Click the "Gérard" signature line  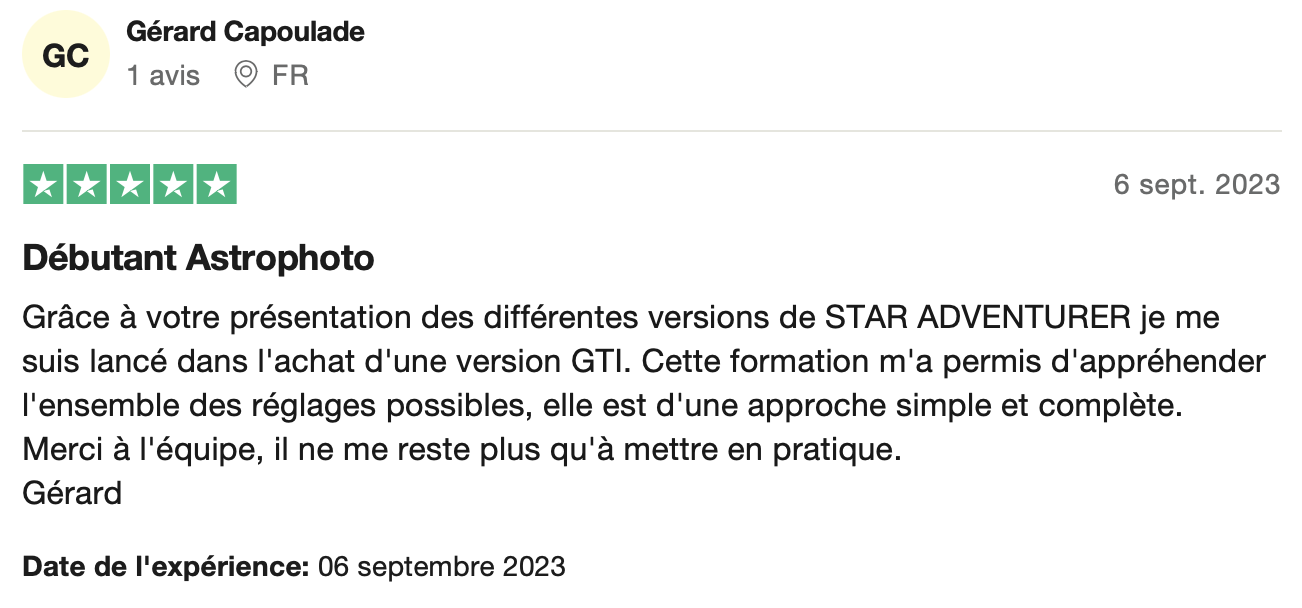(x=72, y=493)
